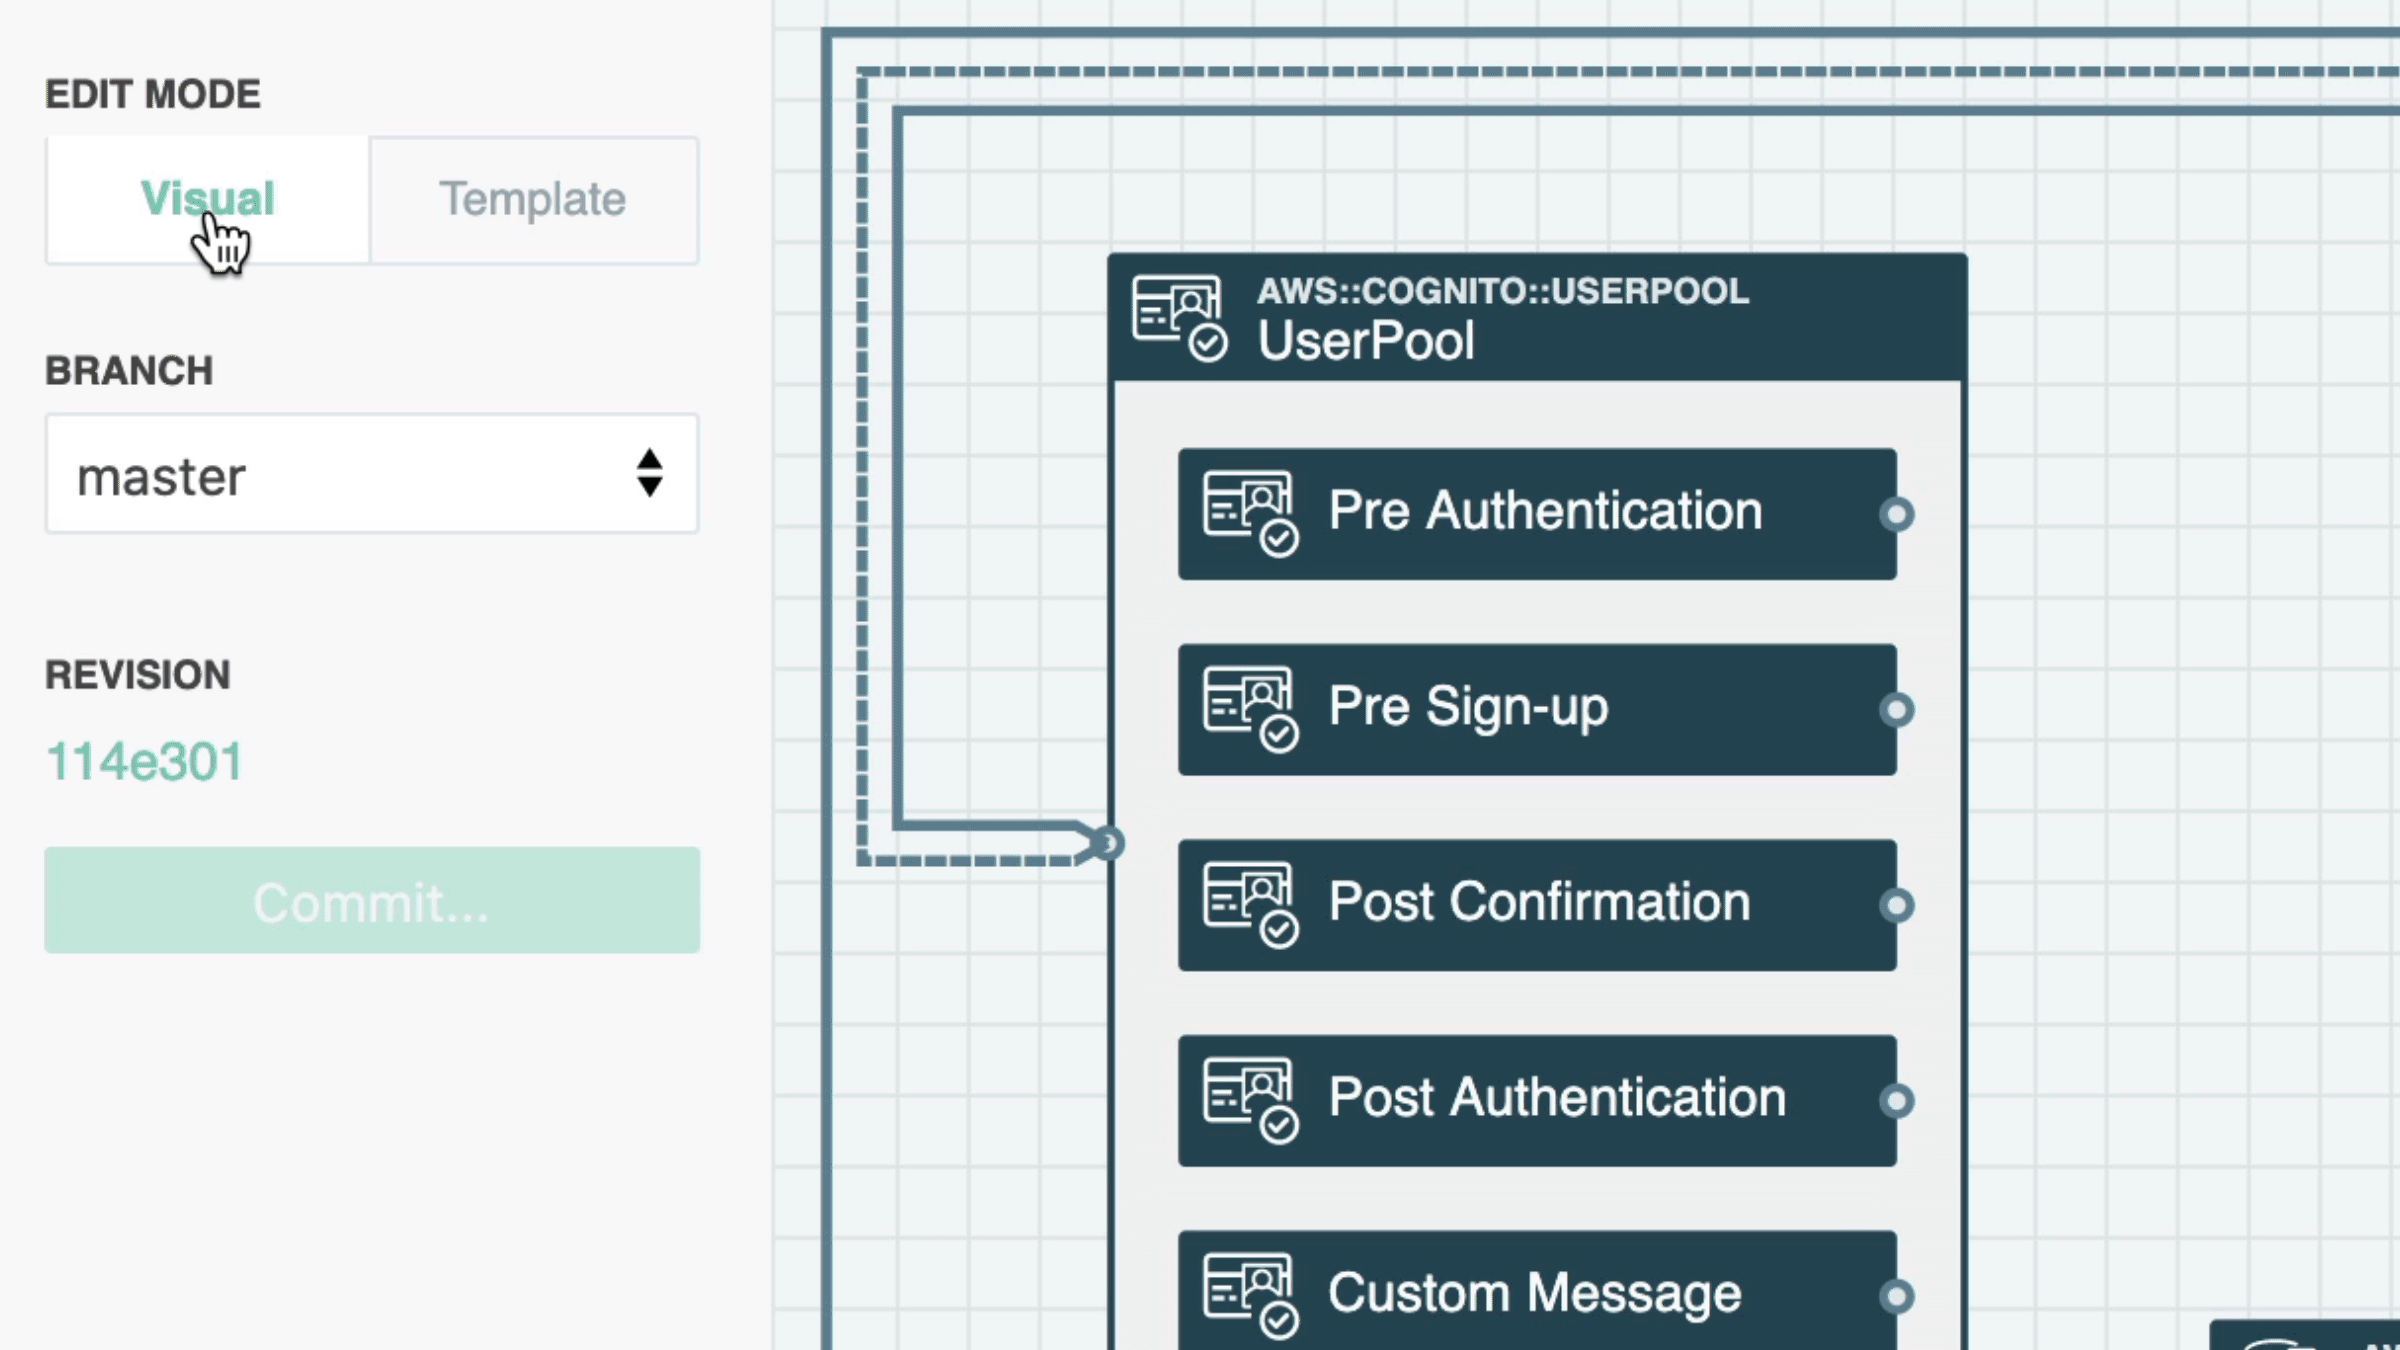Click Pre Sign-up output connector port
This screenshot has width=2400, height=1350.
point(1896,710)
